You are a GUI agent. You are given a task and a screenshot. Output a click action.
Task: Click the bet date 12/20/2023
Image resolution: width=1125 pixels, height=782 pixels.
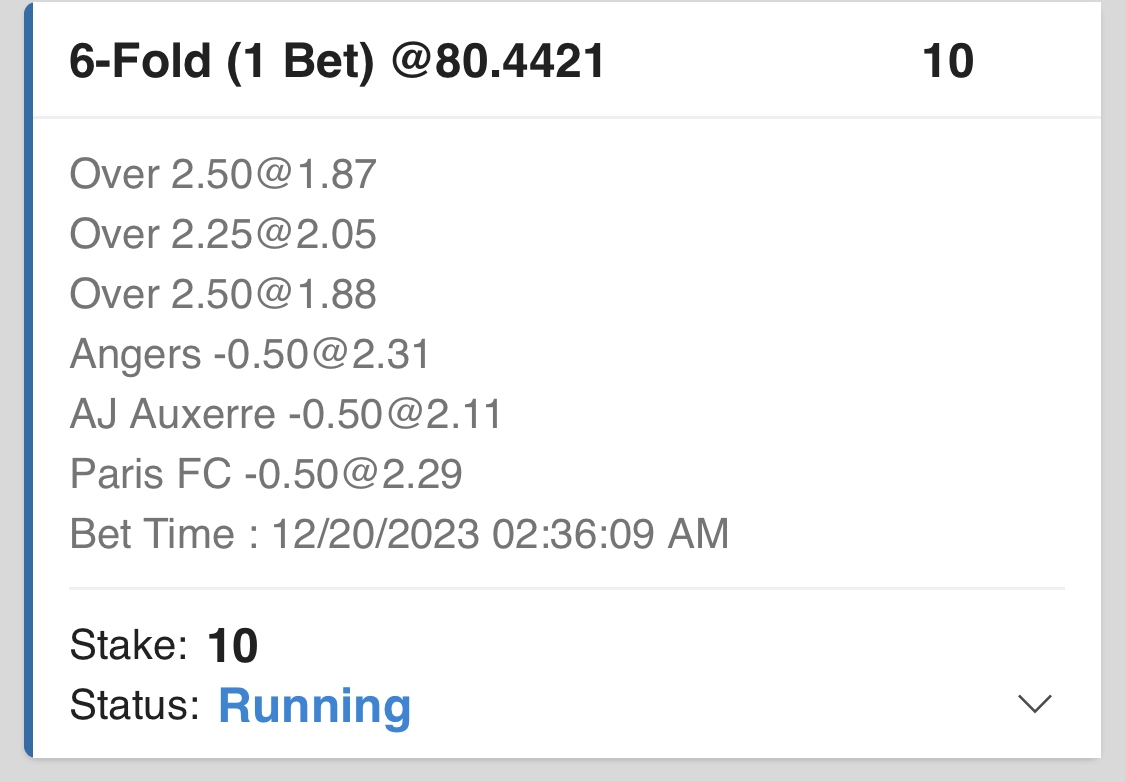point(375,534)
